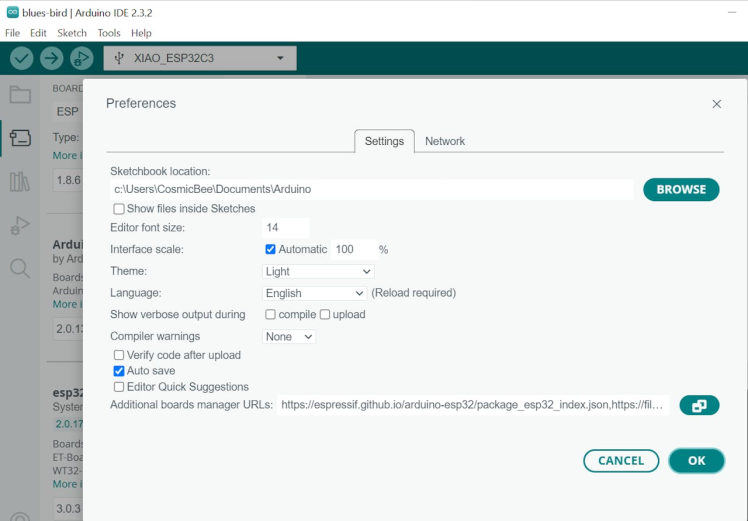748x521 pixels.
Task: Click the USB icon beside XIAO_ESP32C3
Action: pos(119,58)
